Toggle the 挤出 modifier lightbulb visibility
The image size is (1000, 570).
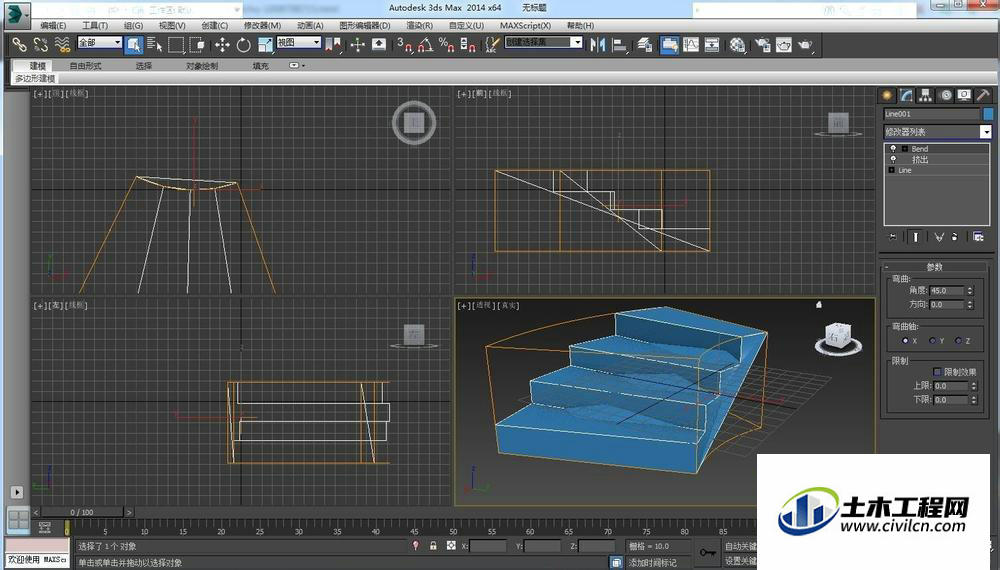coord(893,159)
